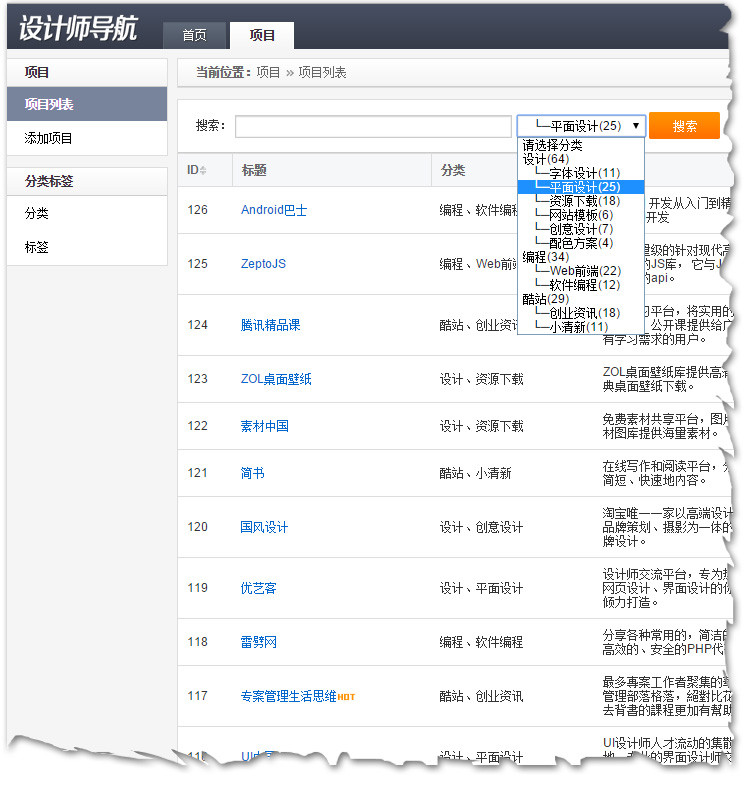Open 项目列表 in the sidebar
This screenshot has height=800, width=750.
pyautogui.click(x=49, y=104)
